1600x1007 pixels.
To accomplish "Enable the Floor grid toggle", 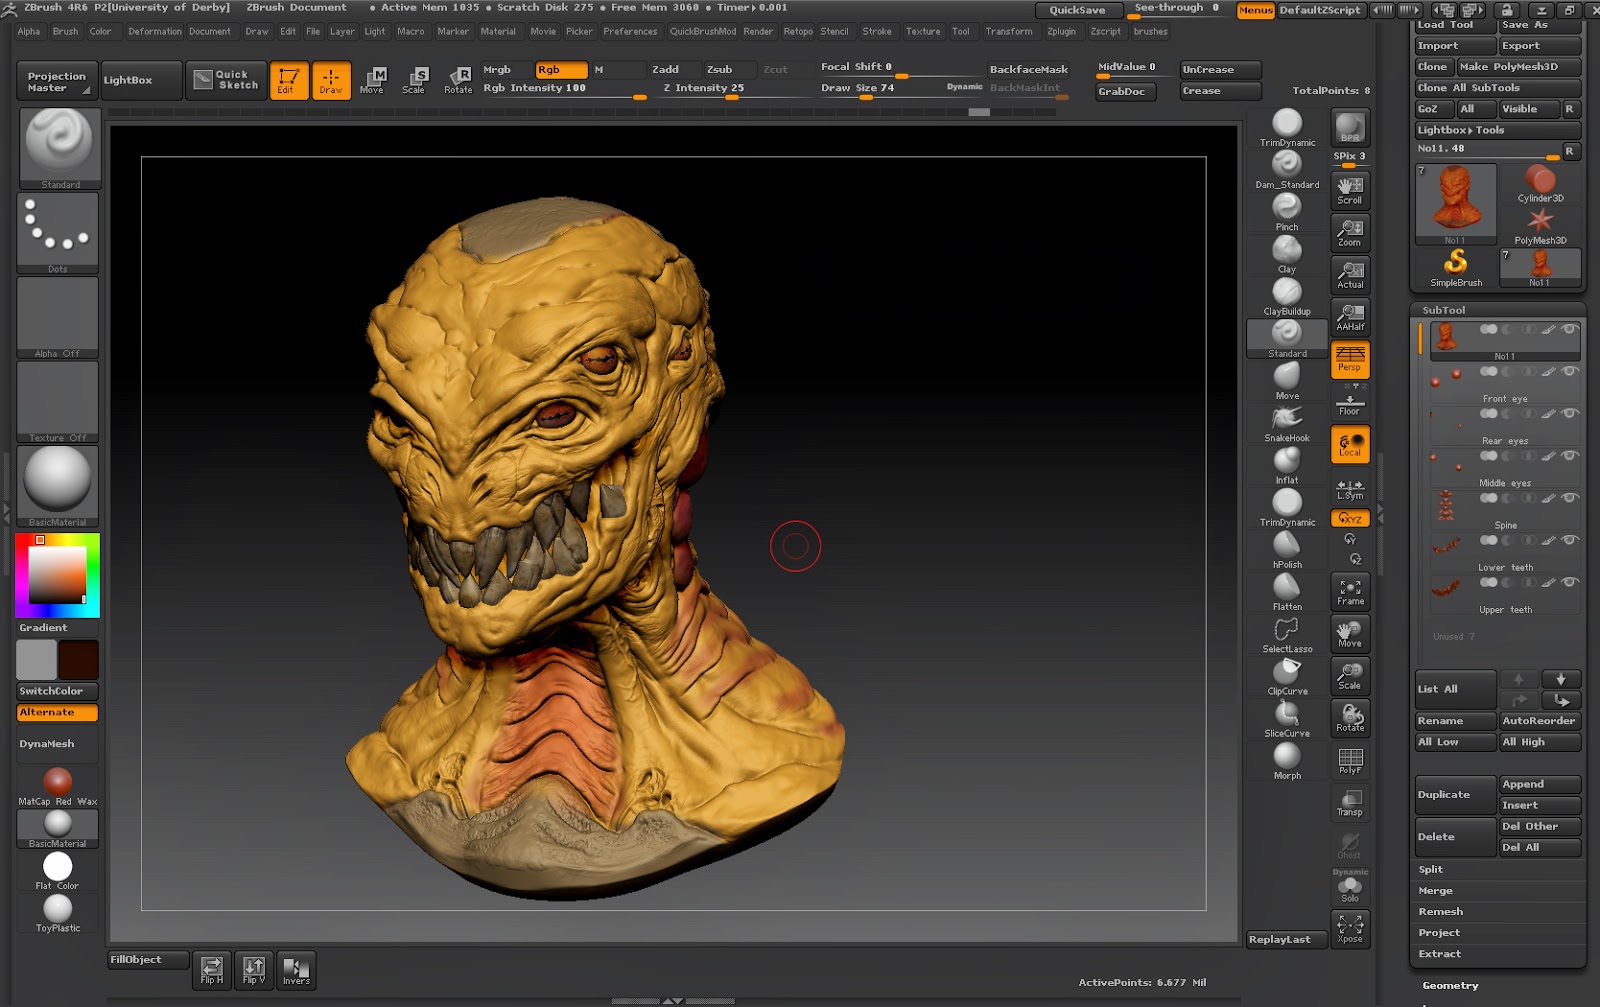I will point(1350,402).
